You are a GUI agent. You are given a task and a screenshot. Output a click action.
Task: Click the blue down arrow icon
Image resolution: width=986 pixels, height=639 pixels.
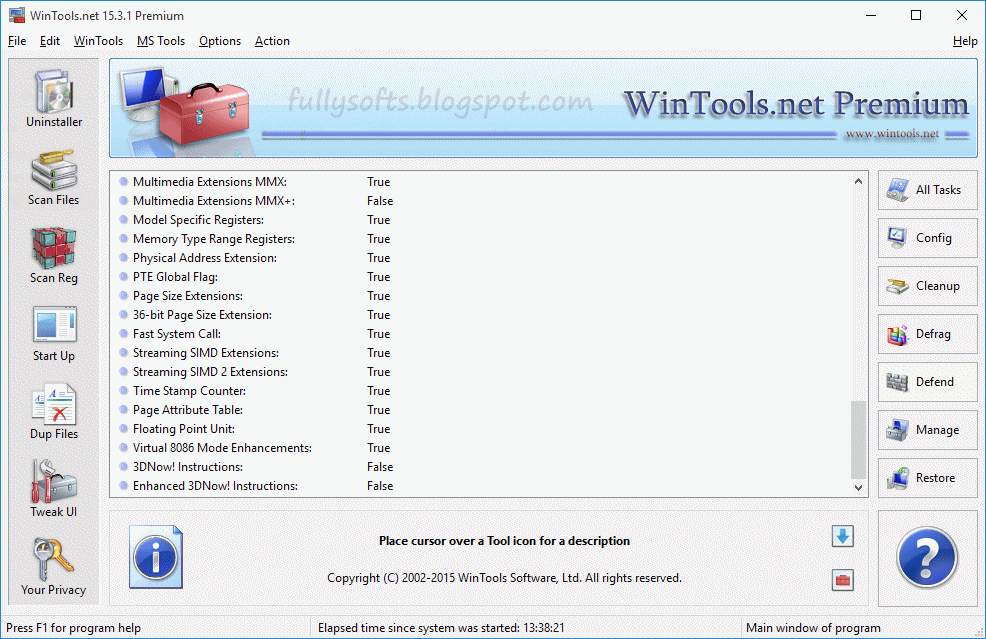843,536
